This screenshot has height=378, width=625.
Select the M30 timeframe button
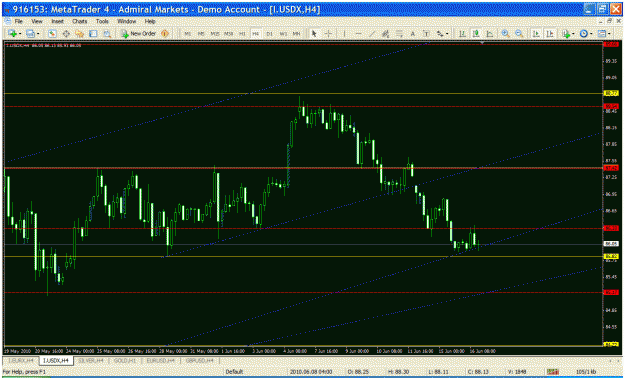(228, 34)
